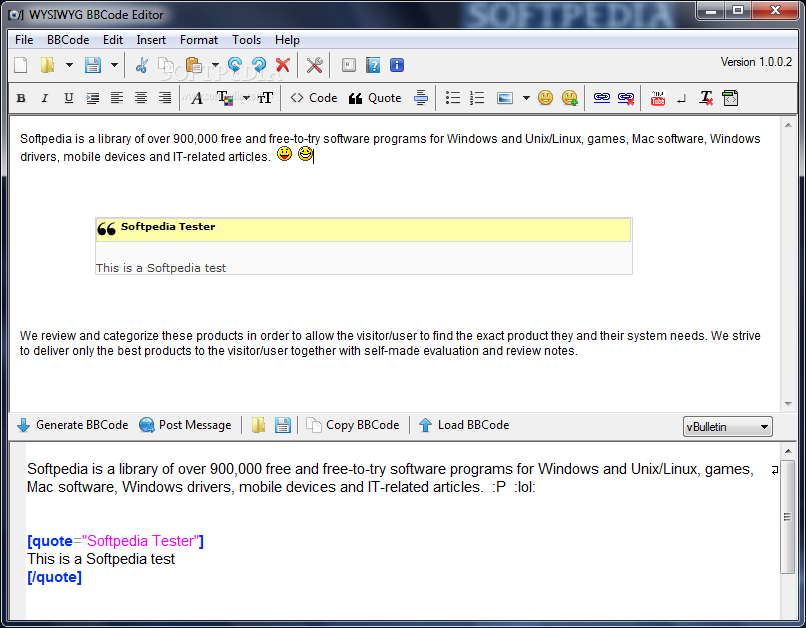This screenshot has width=806, height=628.
Task: Open the help question mark icon
Action: point(373,65)
